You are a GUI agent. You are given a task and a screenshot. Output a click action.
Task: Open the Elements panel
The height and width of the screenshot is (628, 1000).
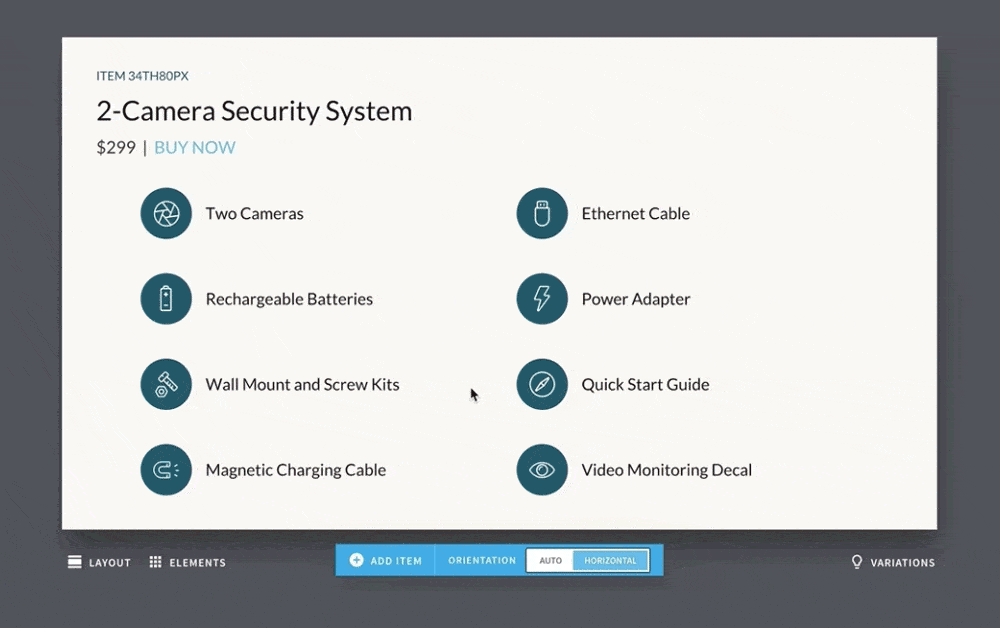(187, 563)
